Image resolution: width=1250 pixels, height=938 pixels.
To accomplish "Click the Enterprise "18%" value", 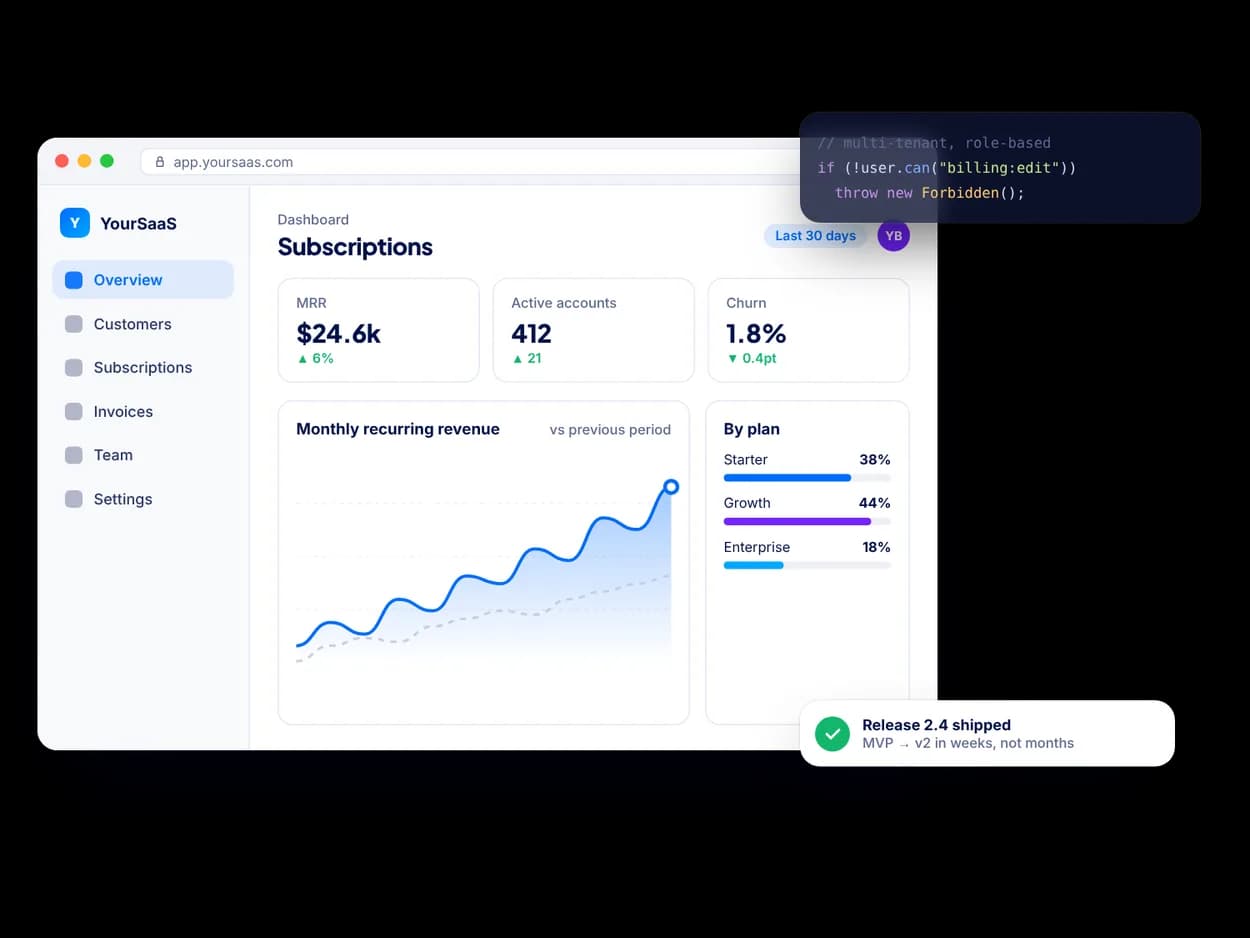I will point(876,547).
